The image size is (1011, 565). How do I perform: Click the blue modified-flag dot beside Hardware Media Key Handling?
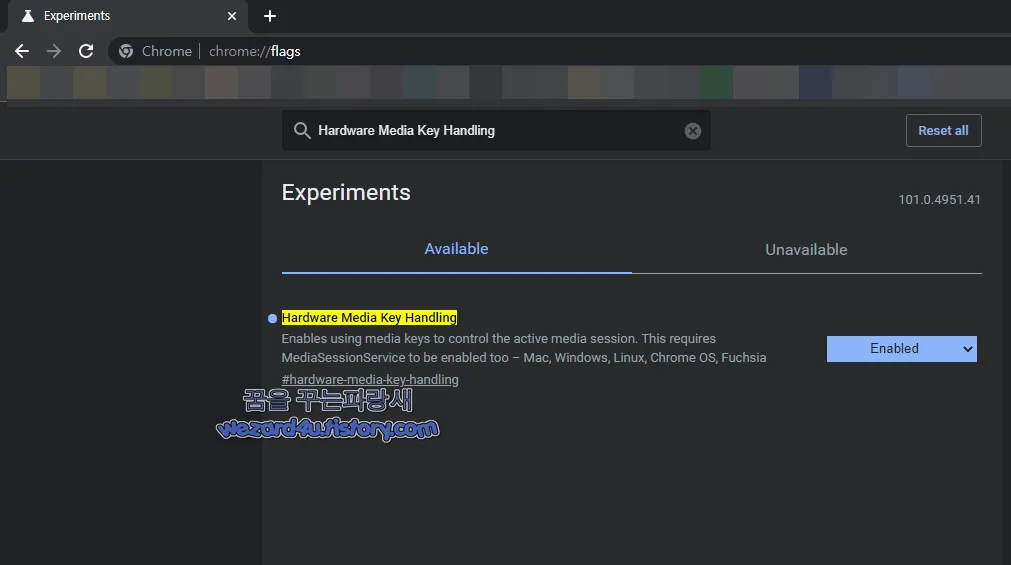click(272, 318)
